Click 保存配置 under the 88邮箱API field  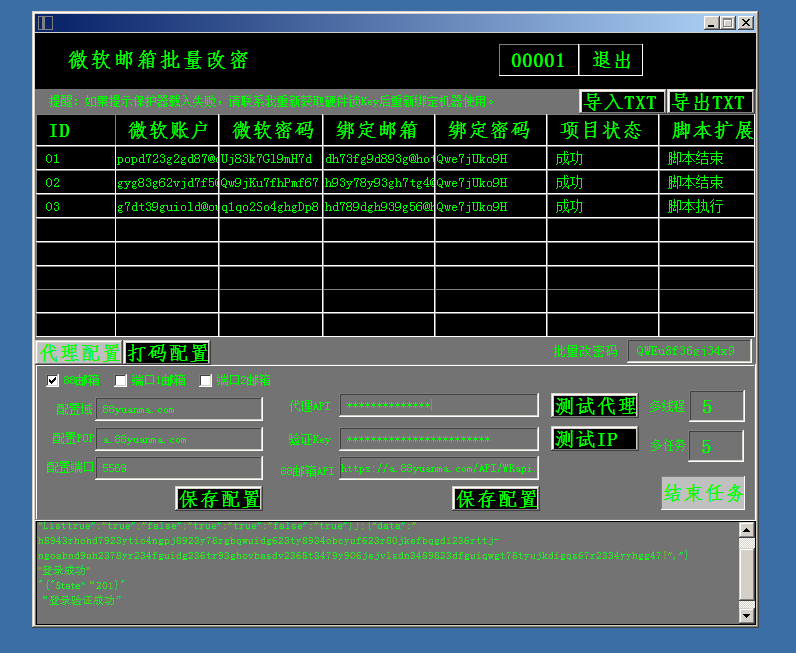point(495,499)
